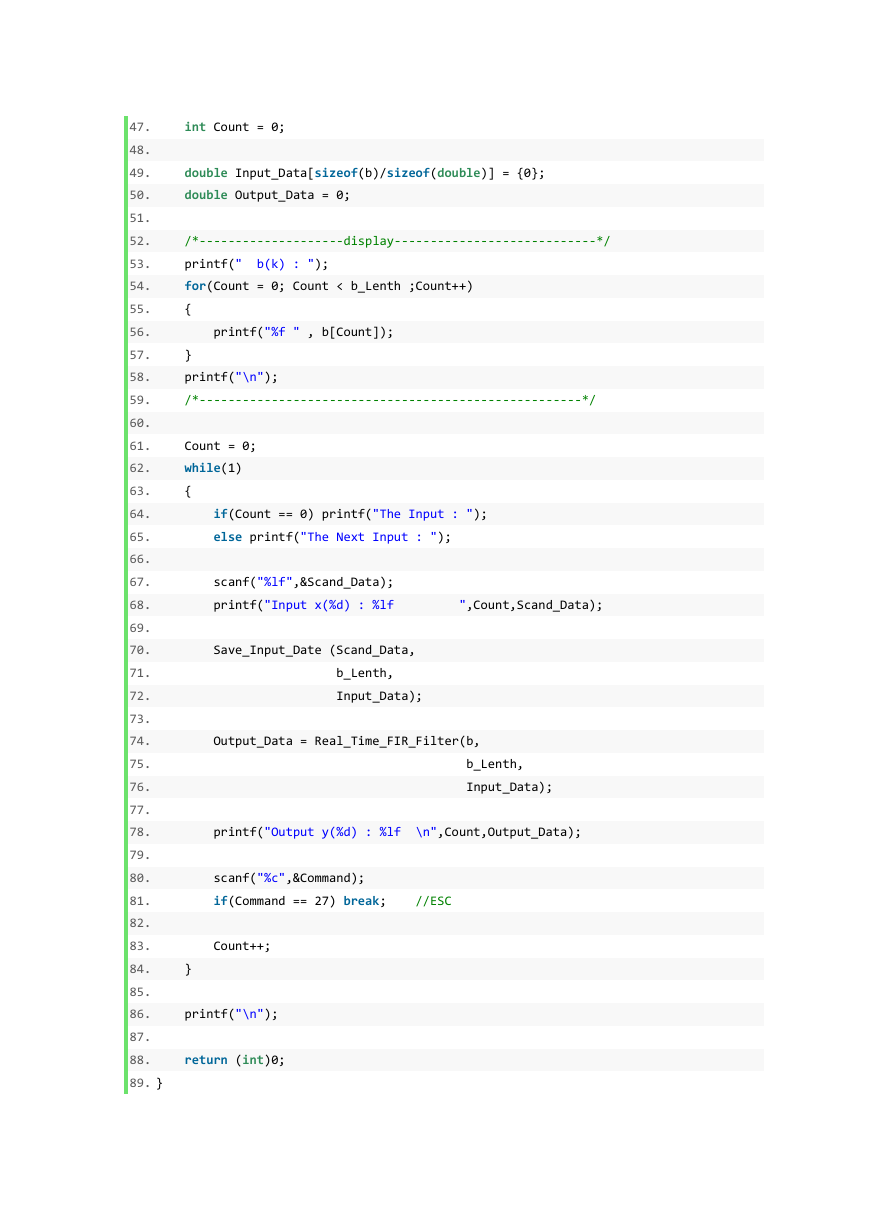Click the line number '64.'
The image size is (869, 1228).
tap(140, 514)
